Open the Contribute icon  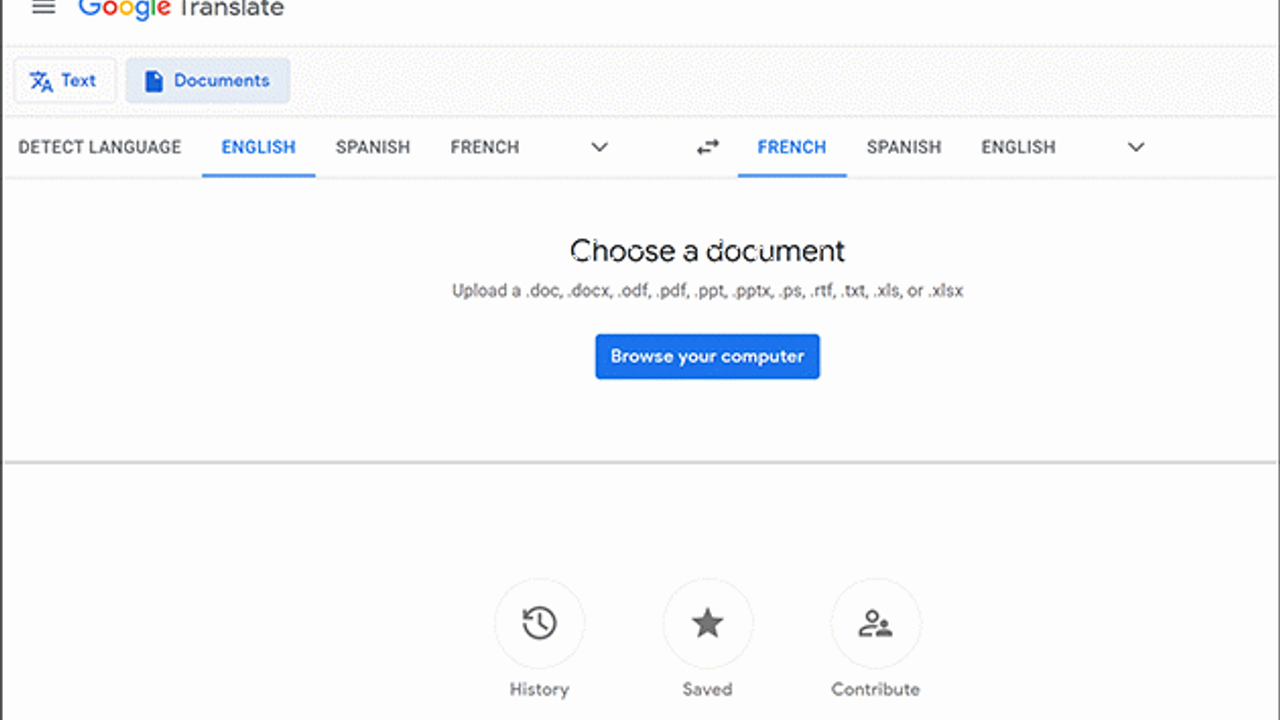point(875,624)
